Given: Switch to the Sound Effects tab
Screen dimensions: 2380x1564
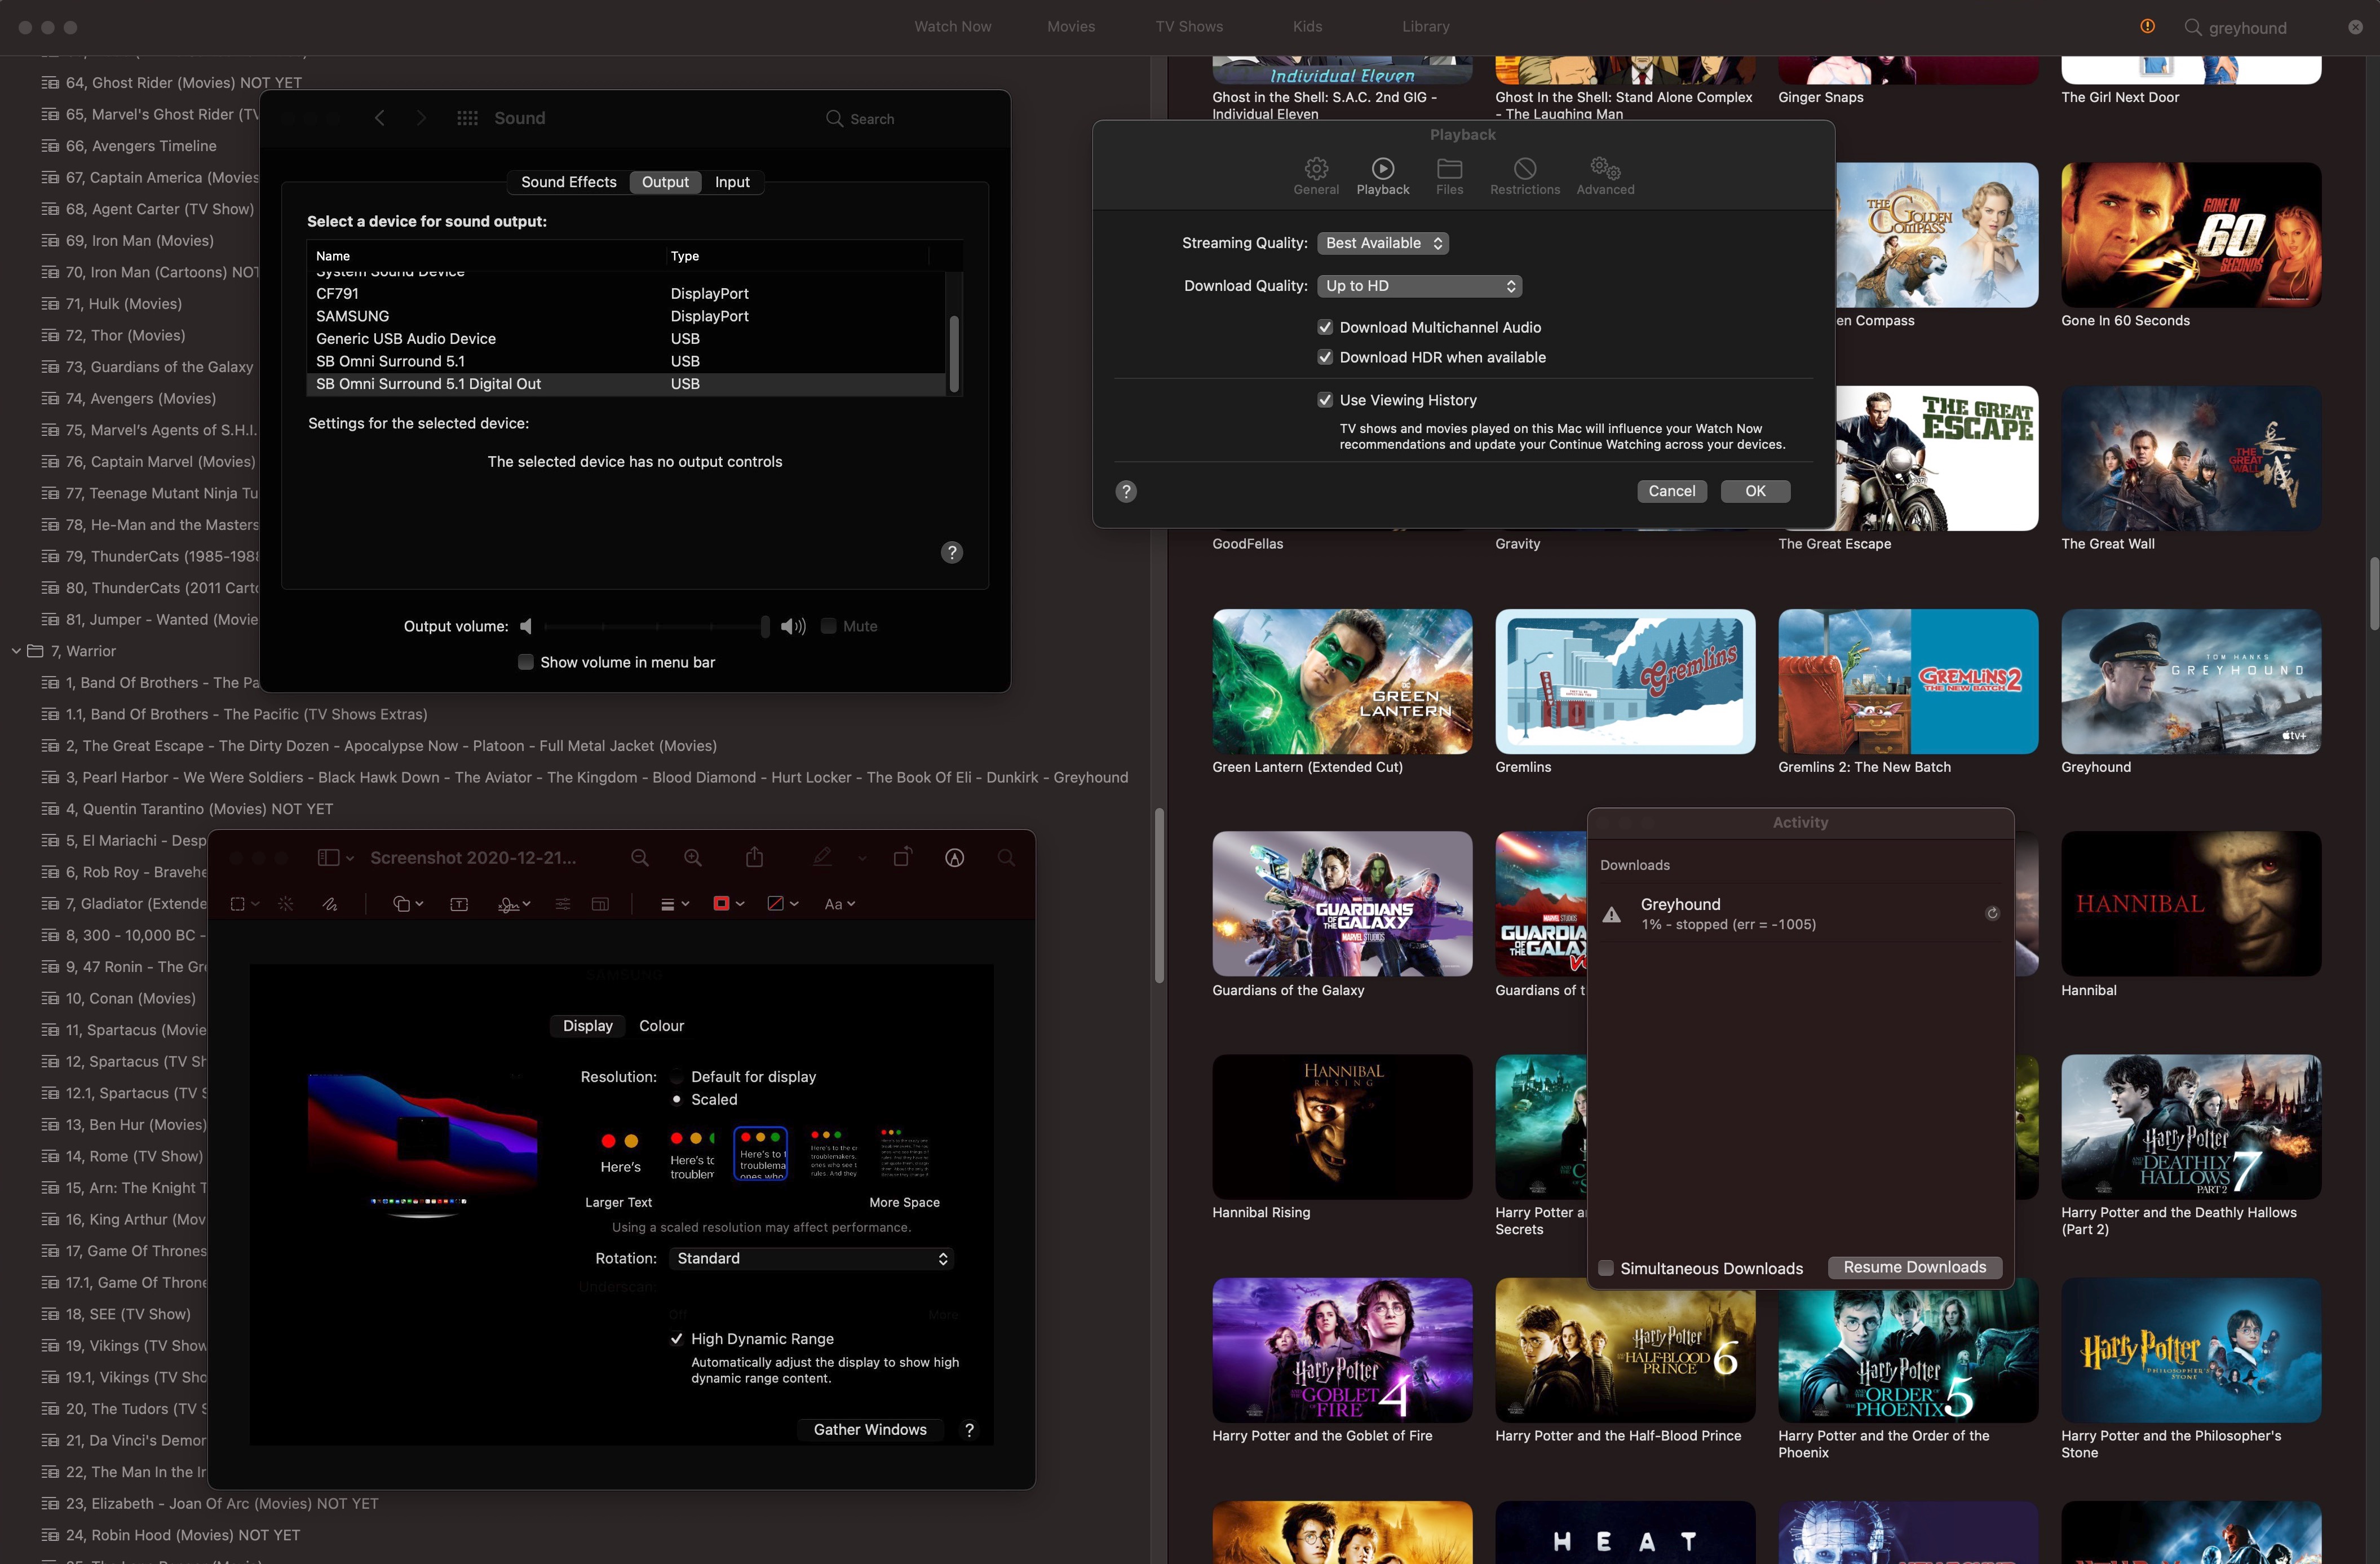Looking at the screenshot, I should [x=568, y=182].
